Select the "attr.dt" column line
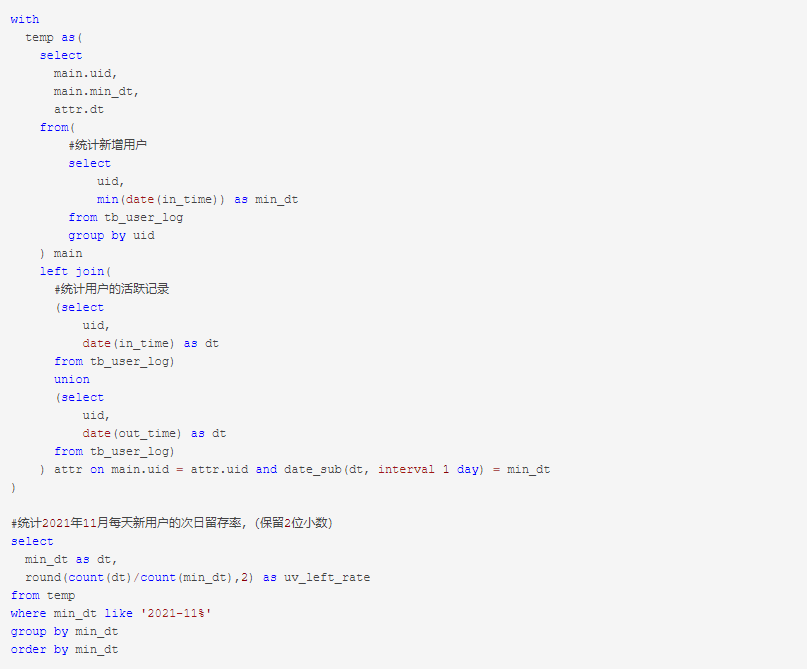The height and width of the screenshot is (669, 807). tap(78, 109)
